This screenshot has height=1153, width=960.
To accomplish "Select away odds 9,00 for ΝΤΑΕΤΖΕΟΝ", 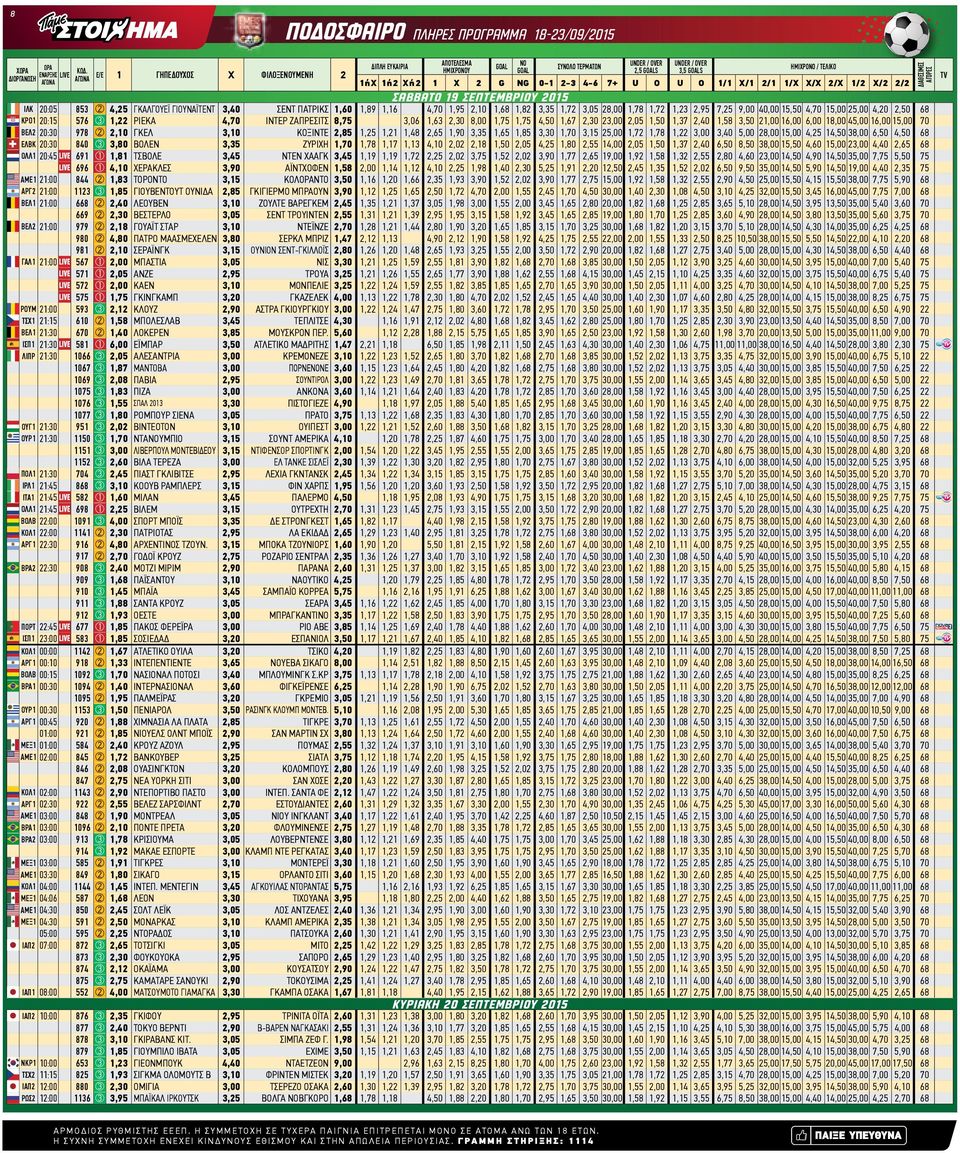I will coord(343,1063).
